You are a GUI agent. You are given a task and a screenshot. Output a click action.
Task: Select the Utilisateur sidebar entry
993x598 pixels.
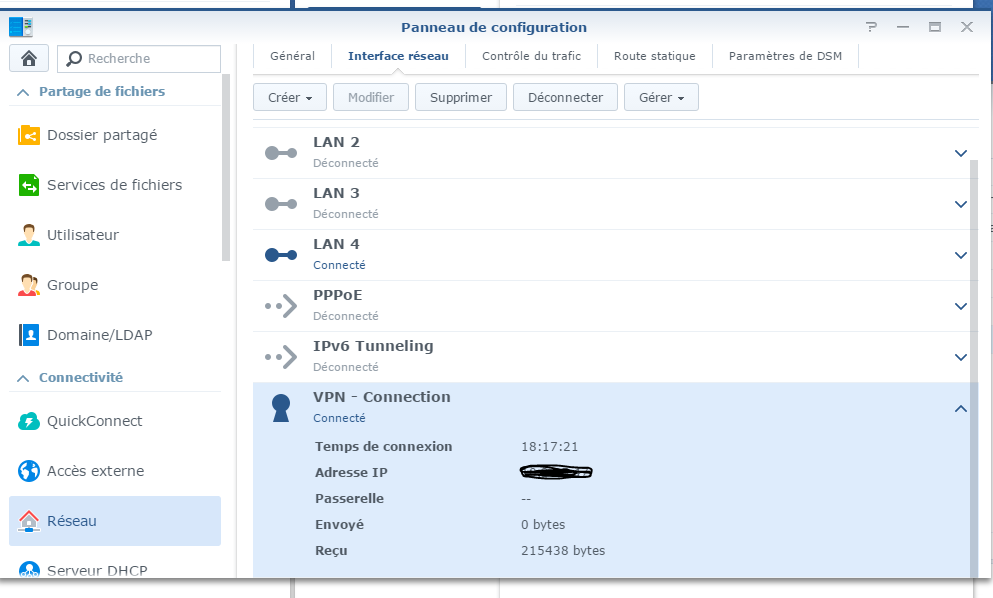(x=115, y=235)
